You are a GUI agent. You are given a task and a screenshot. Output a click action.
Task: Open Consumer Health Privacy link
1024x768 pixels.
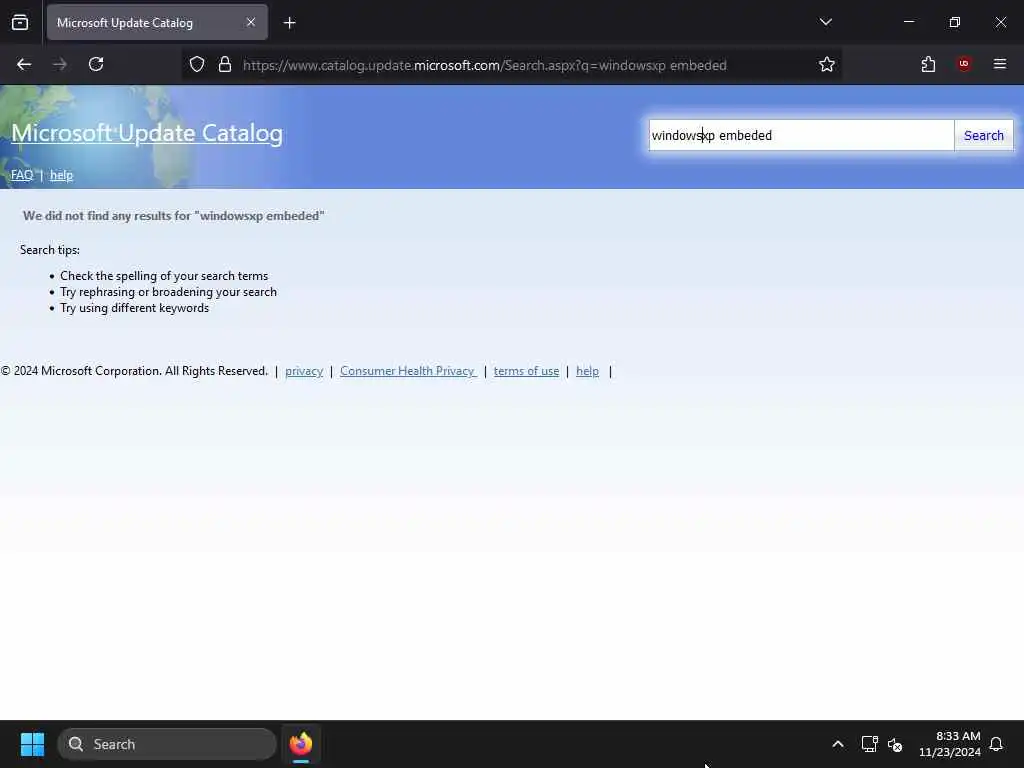tap(408, 371)
